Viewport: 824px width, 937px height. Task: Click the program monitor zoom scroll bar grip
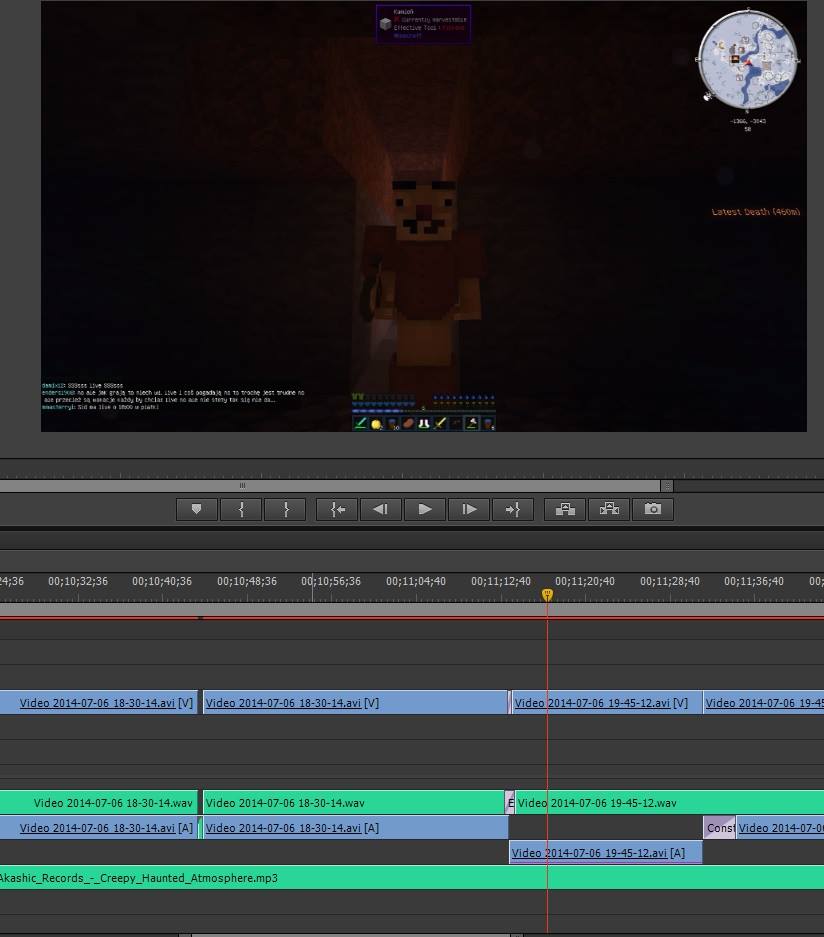click(x=242, y=486)
